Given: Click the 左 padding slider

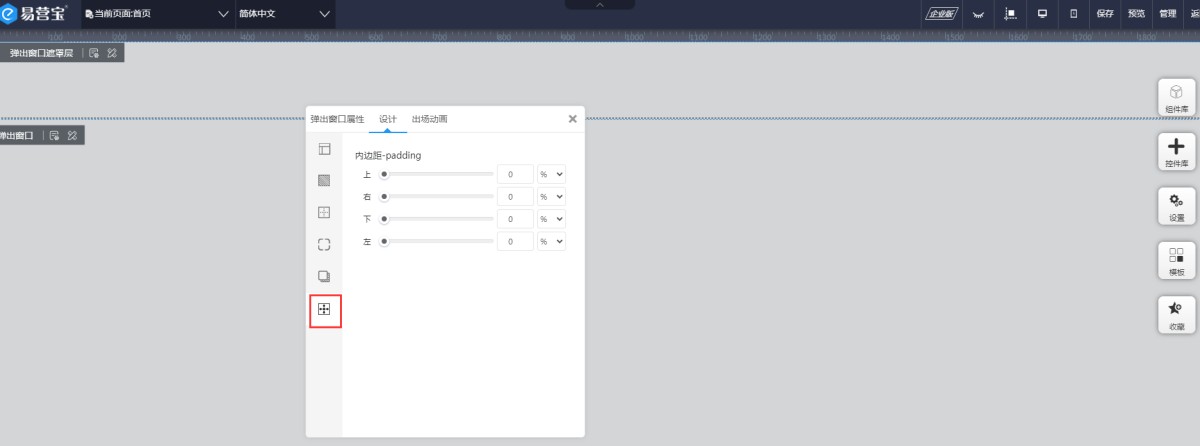Looking at the screenshot, I should pos(436,242).
